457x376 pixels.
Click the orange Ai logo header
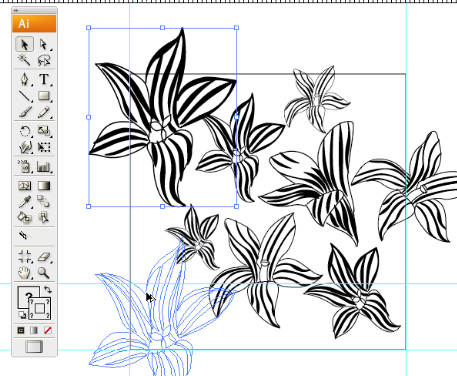point(34,24)
